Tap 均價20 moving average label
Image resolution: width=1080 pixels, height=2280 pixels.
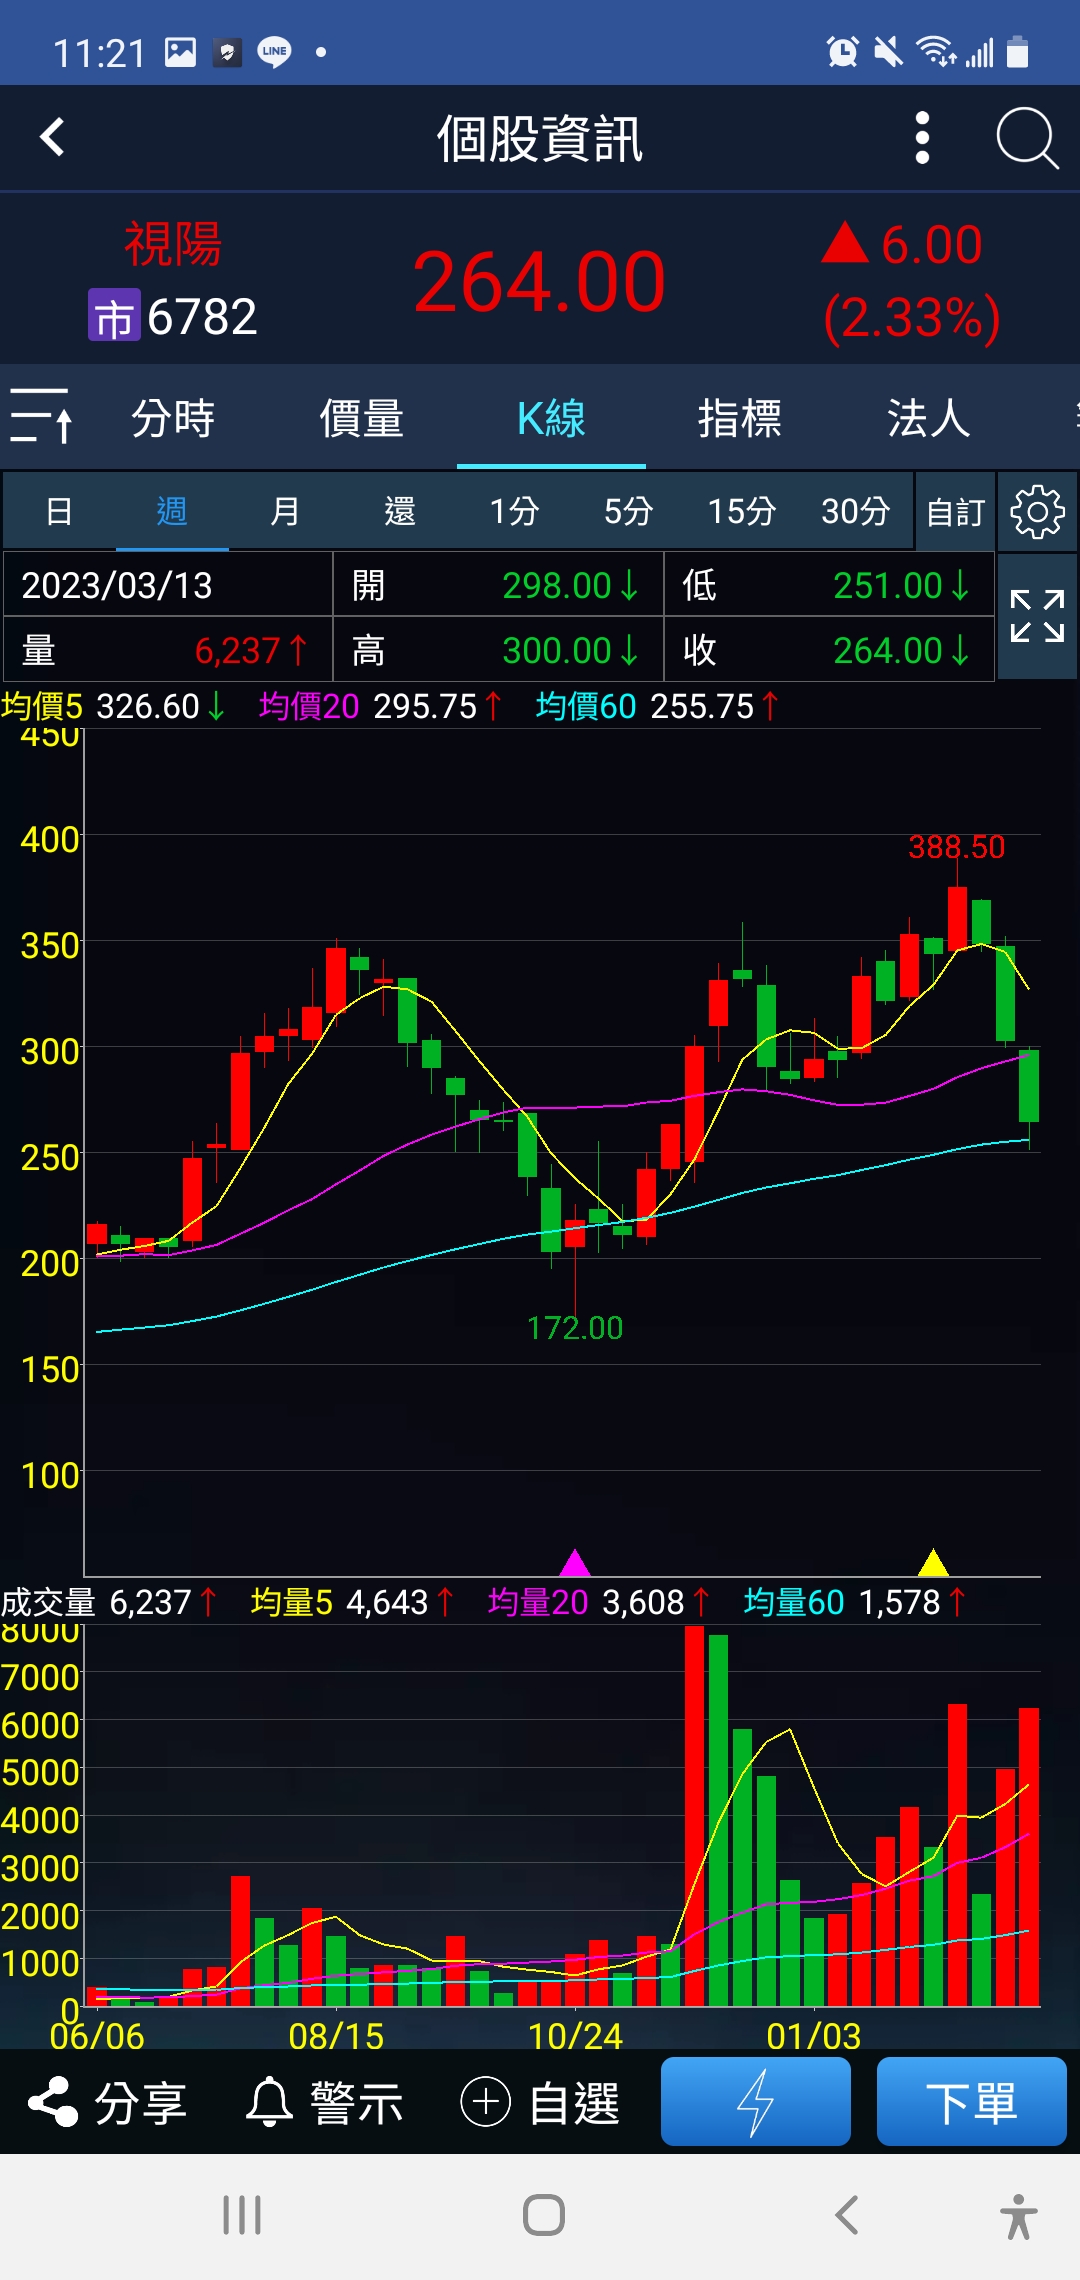click(x=309, y=707)
